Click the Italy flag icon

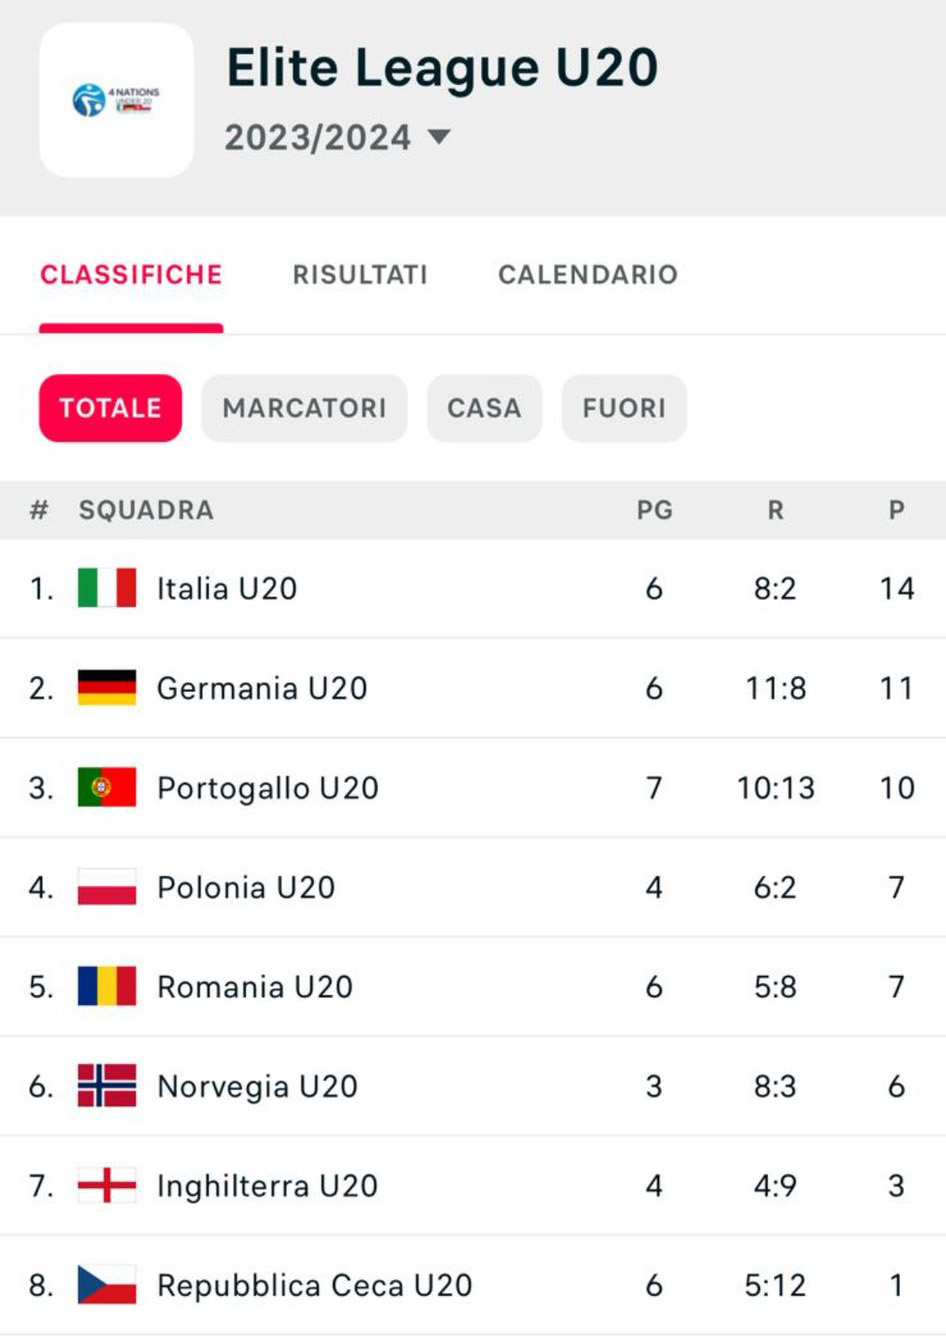point(107,588)
